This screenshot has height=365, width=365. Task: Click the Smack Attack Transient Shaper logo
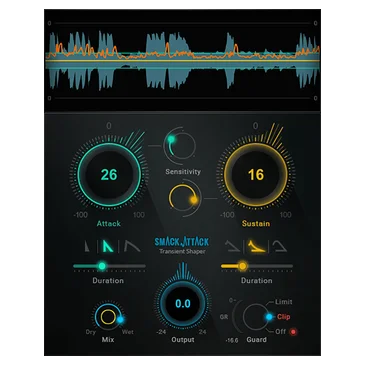click(x=182, y=245)
